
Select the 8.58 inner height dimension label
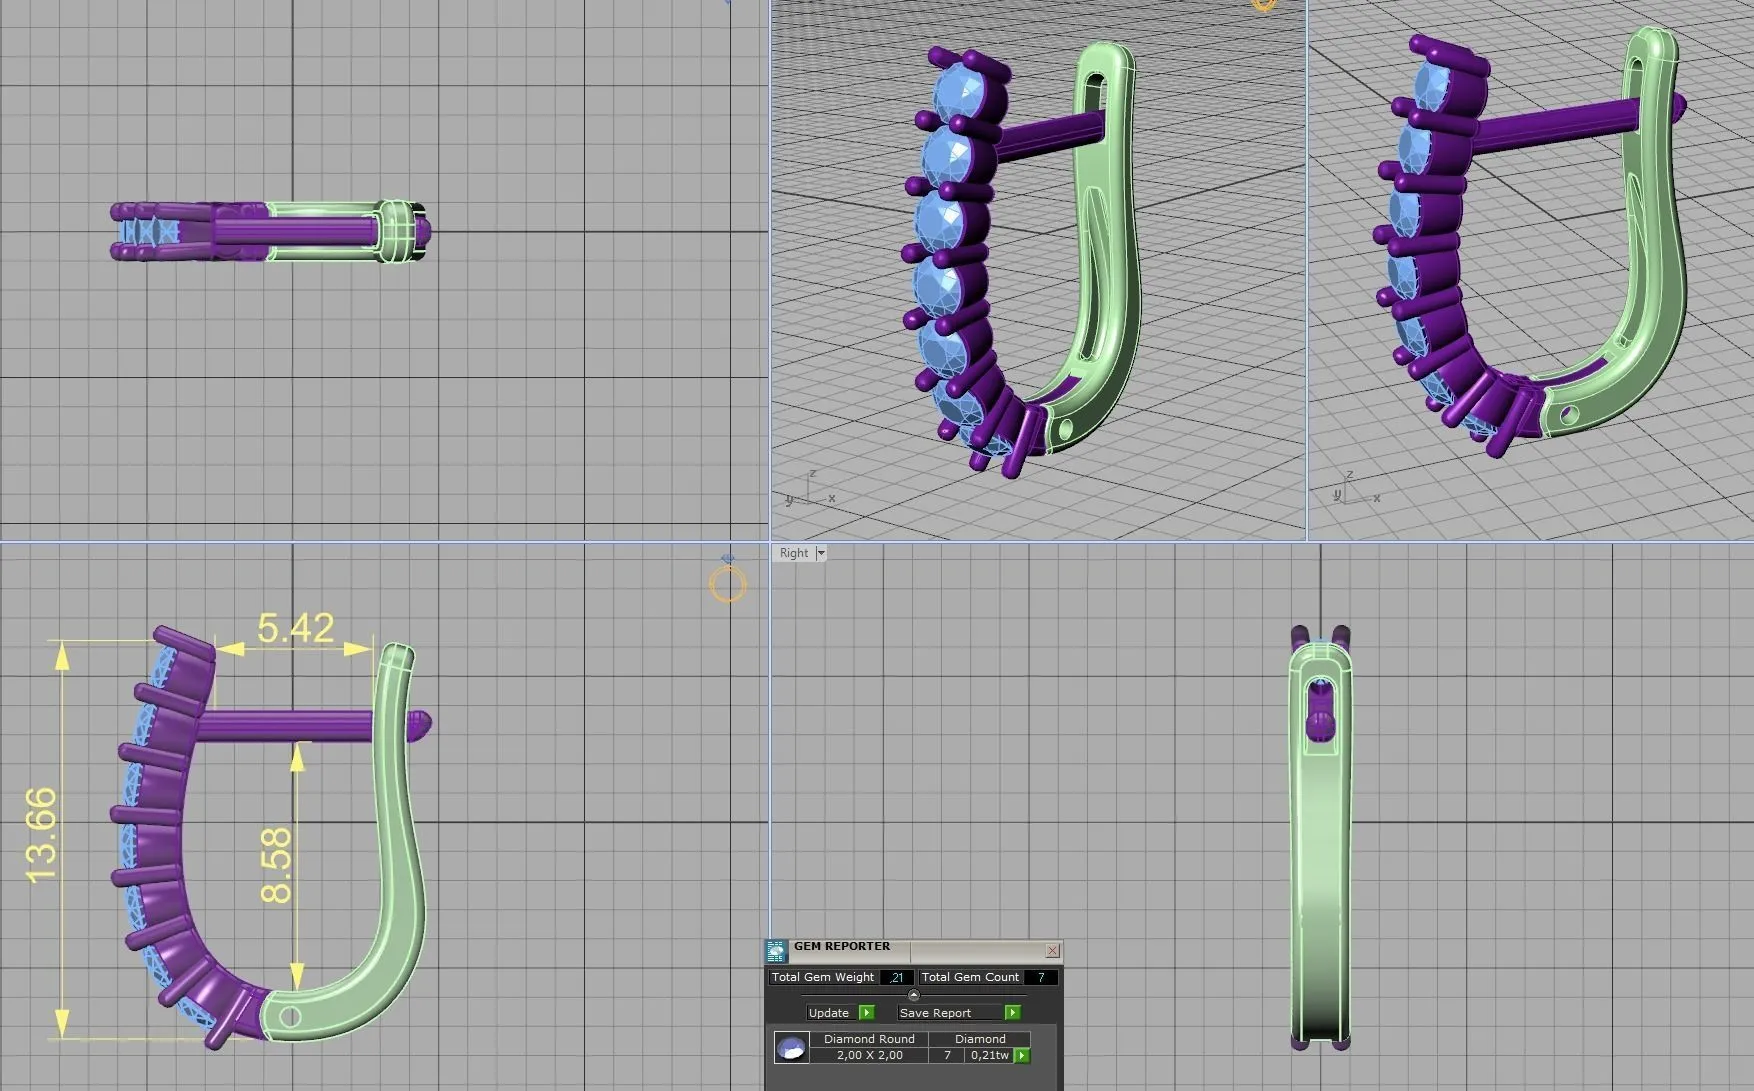(276, 865)
